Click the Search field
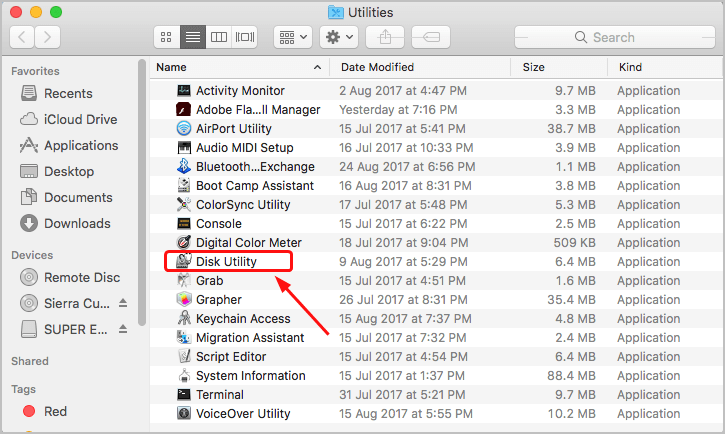This screenshot has width=725, height=434. pos(615,37)
